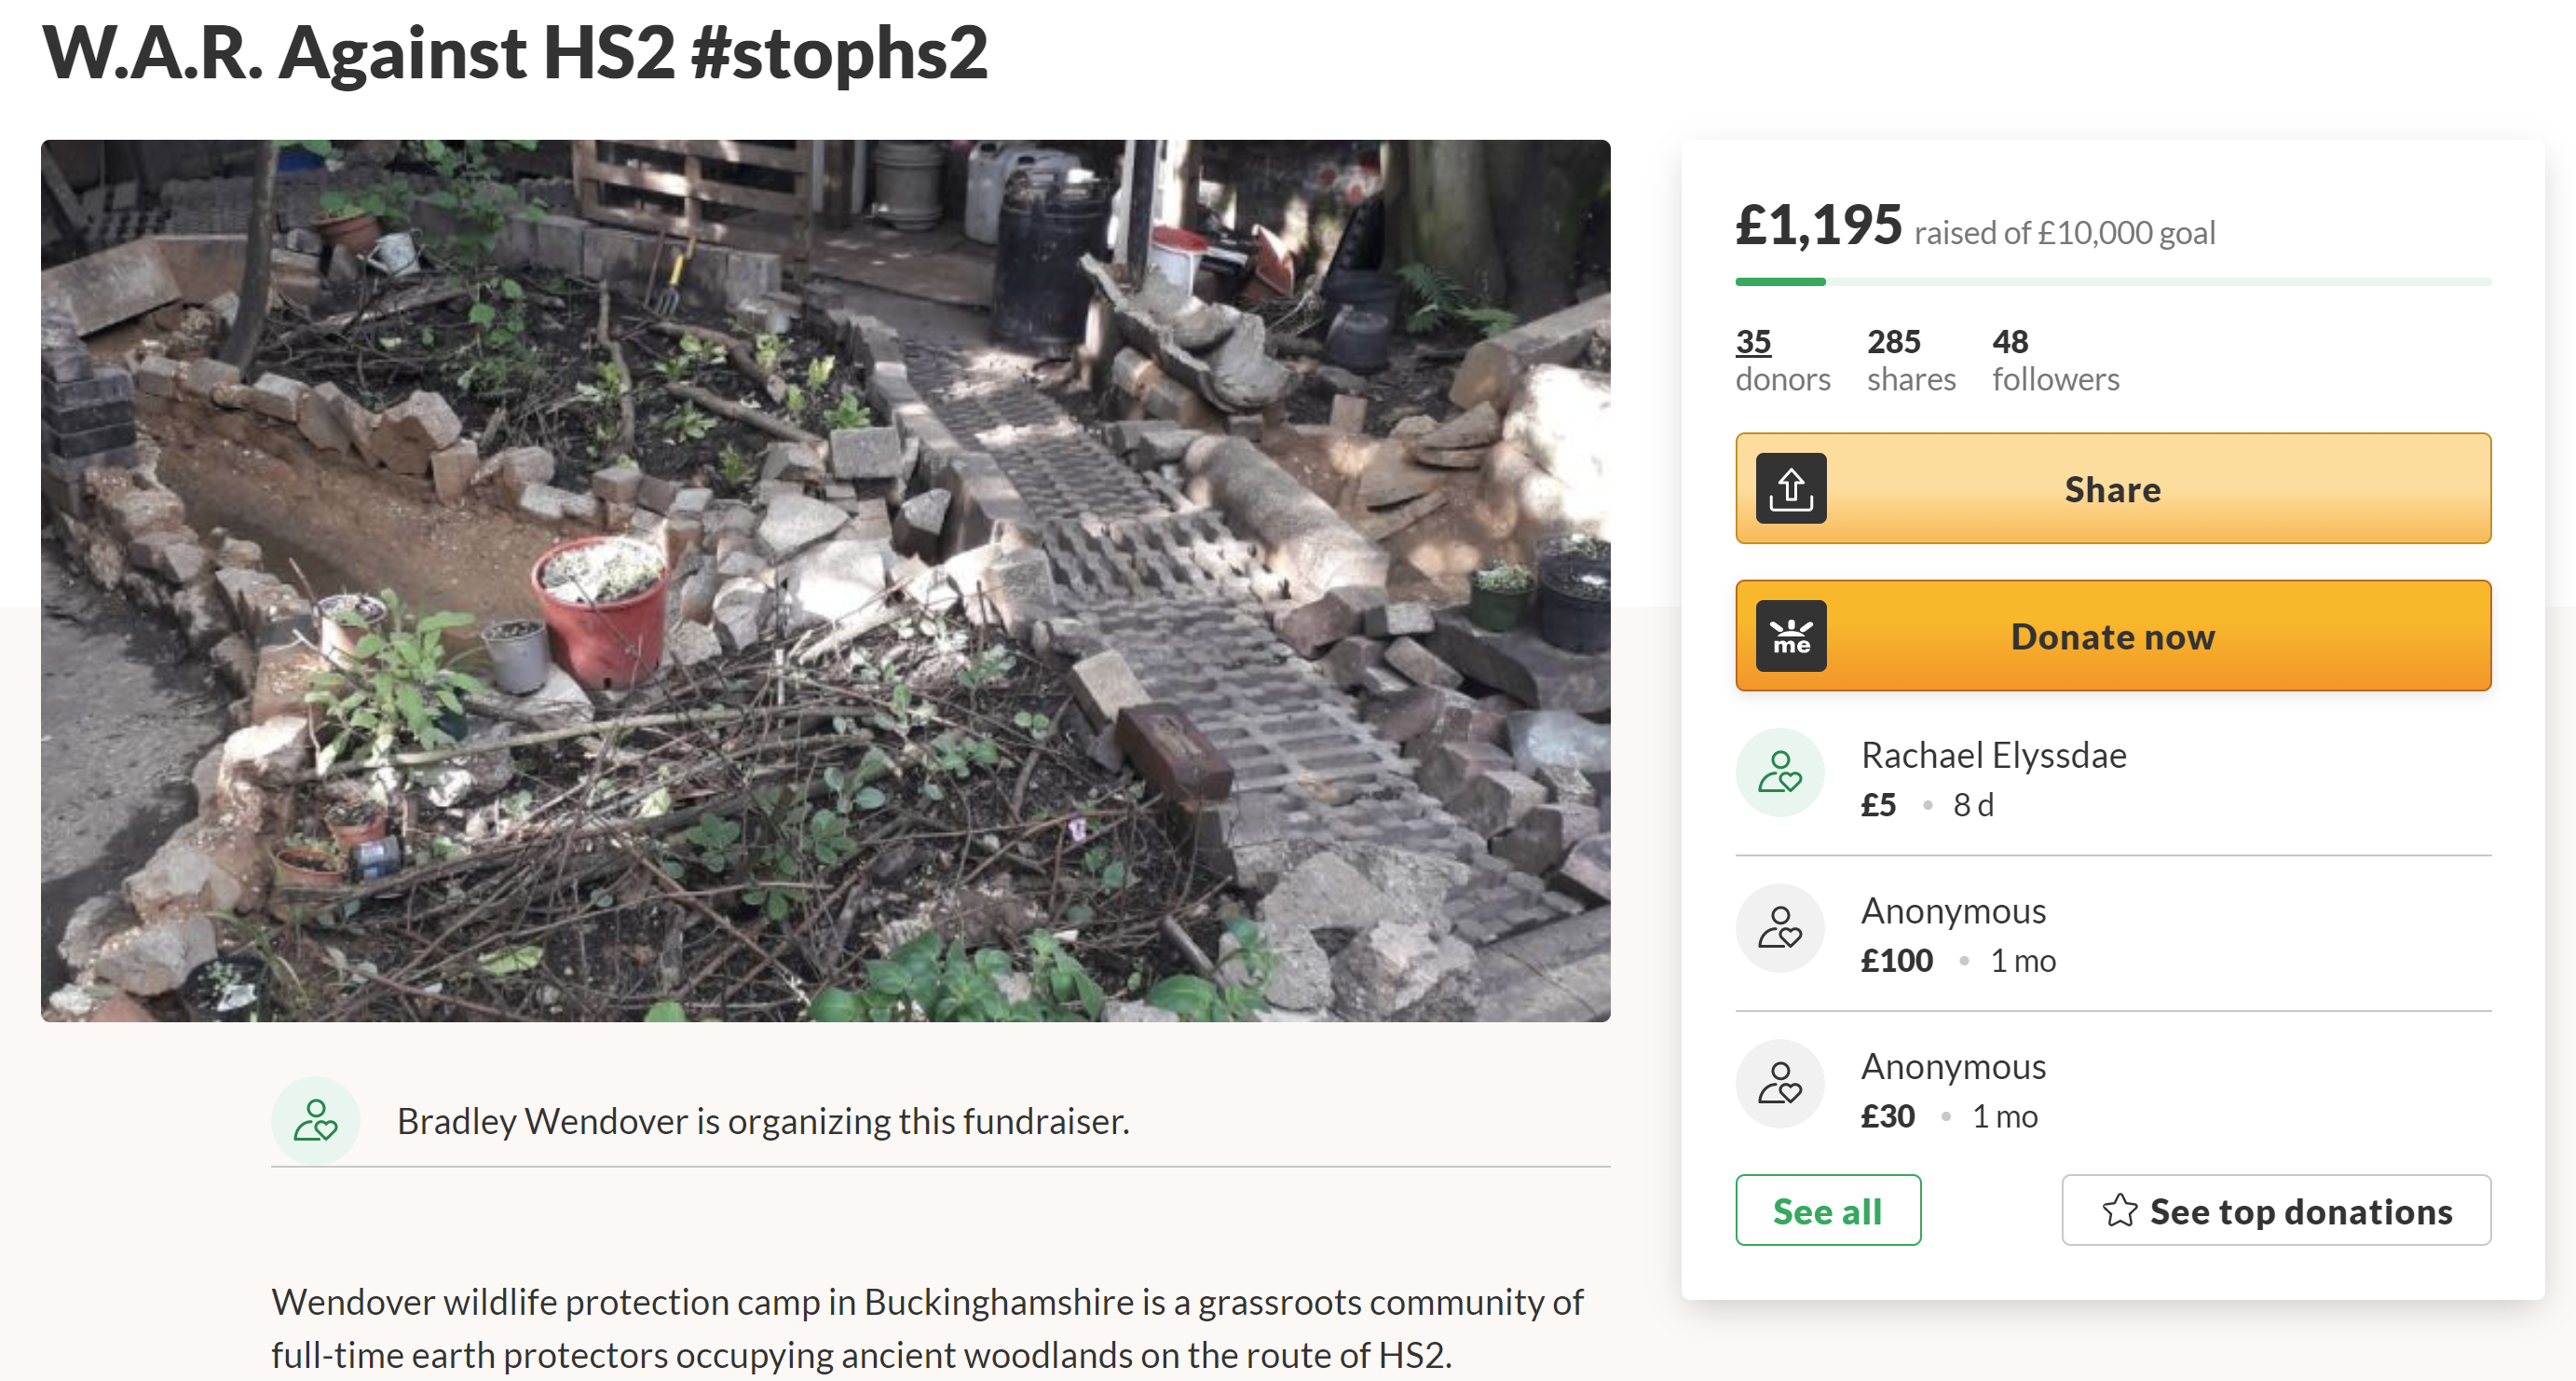
Task: Click the W.A.R. Against HS2 title
Action: pos(515,54)
